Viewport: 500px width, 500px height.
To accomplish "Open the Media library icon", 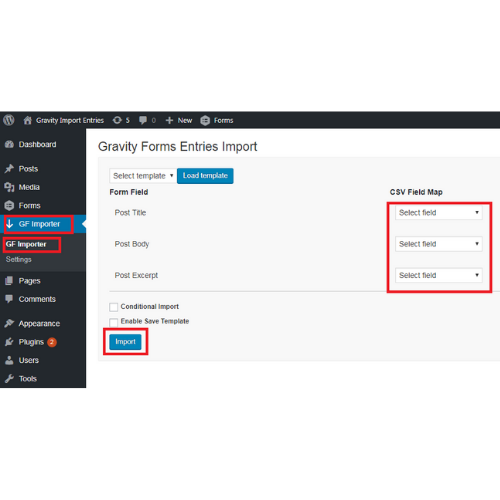I will tap(9, 187).
